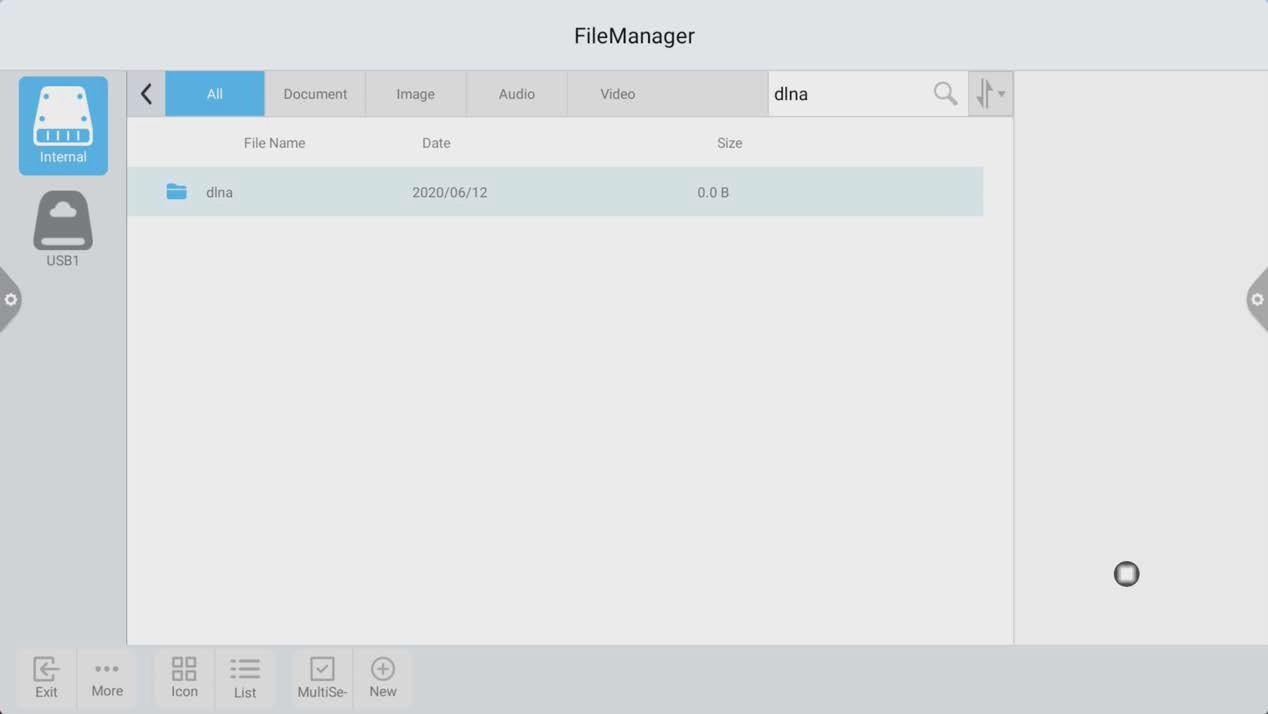1268x714 pixels.
Task: Switch to the Document tab
Action: [315, 94]
